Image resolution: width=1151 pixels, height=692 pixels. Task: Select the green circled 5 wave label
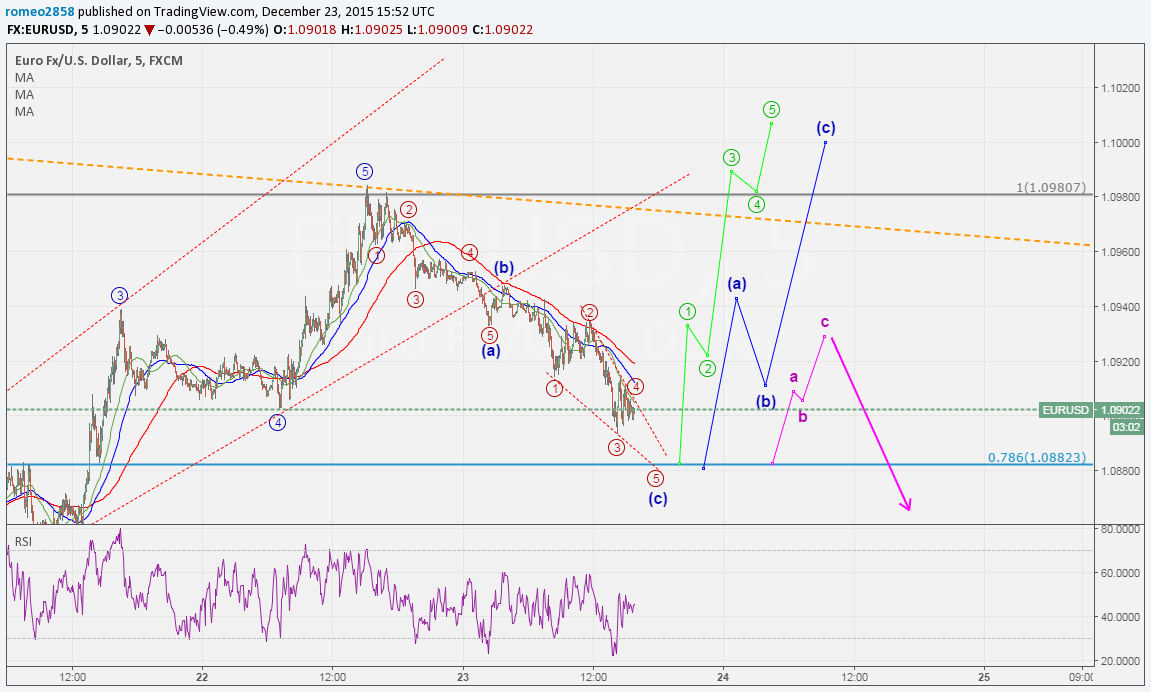click(771, 110)
